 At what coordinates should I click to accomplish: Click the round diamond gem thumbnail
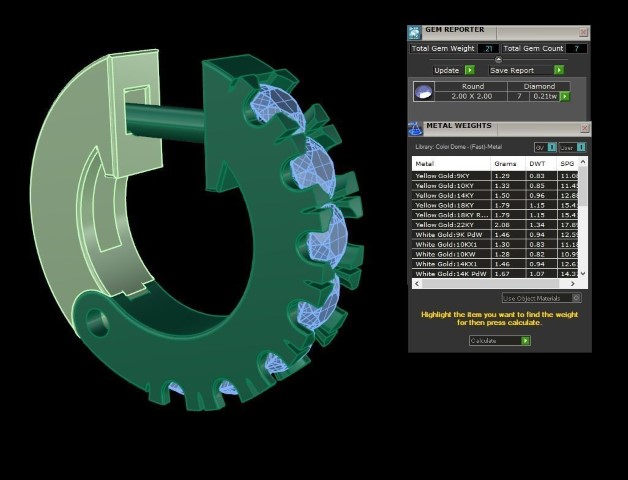[424, 91]
